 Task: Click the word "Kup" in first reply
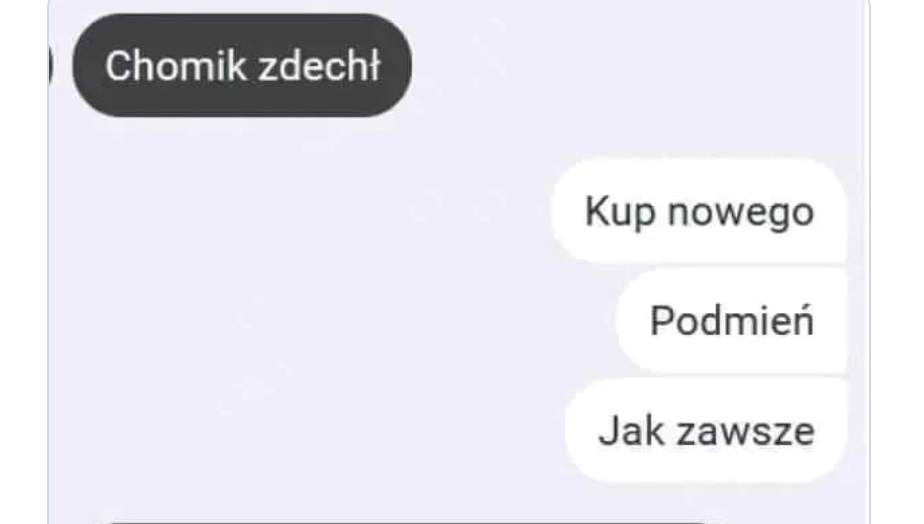(620, 212)
